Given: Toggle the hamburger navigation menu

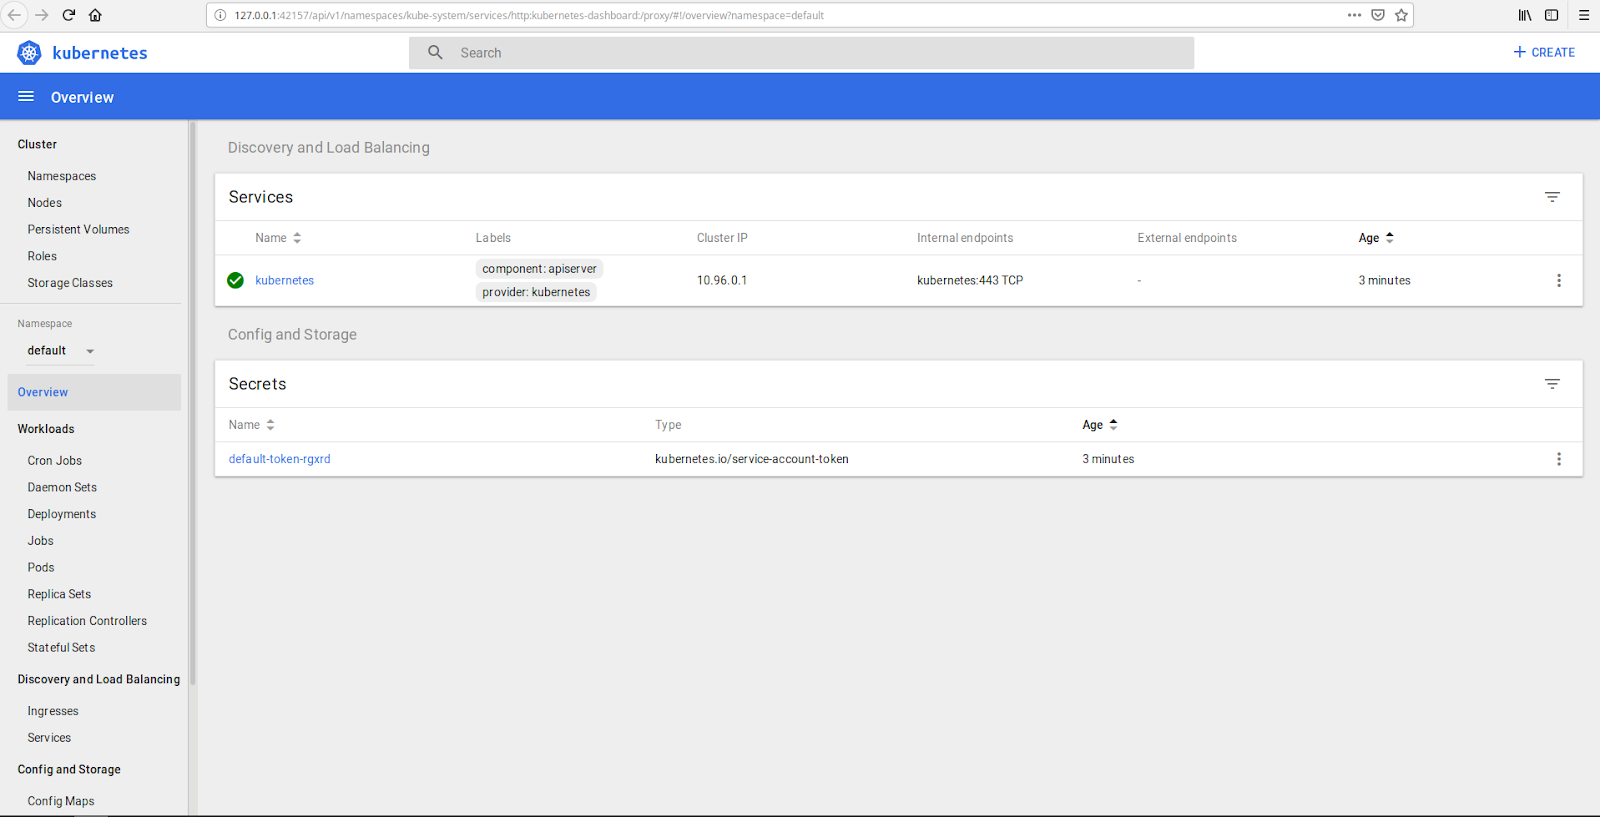Looking at the screenshot, I should [26, 97].
